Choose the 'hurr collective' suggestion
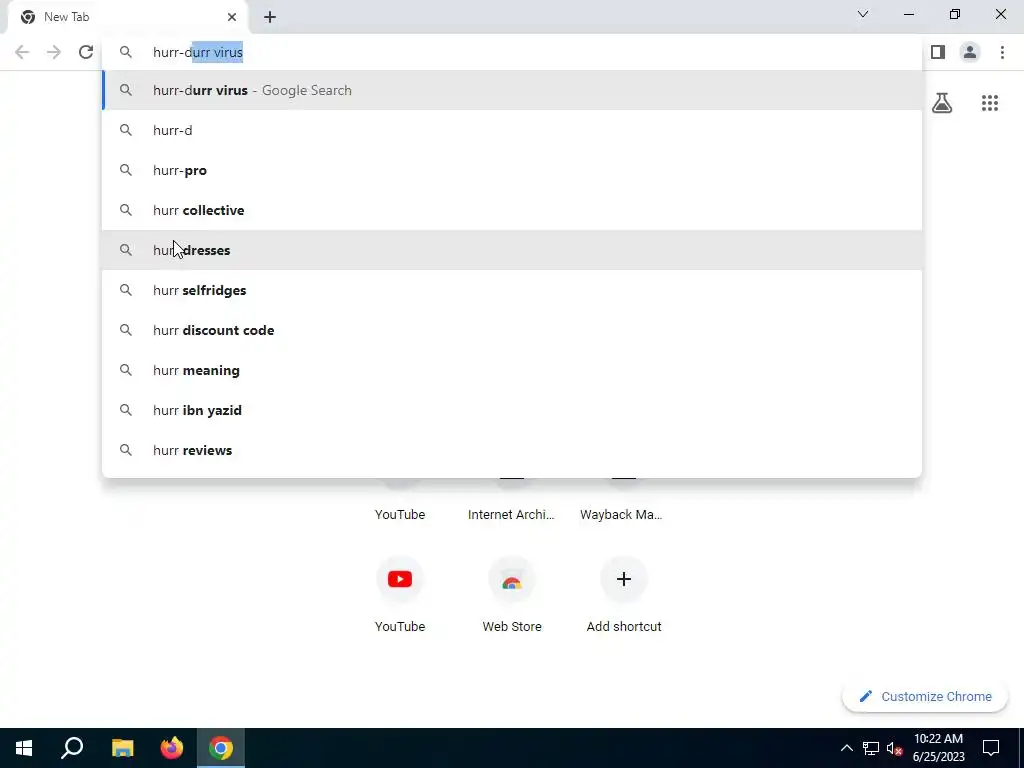This screenshot has height=768, width=1024. click(x=512, y=210)
